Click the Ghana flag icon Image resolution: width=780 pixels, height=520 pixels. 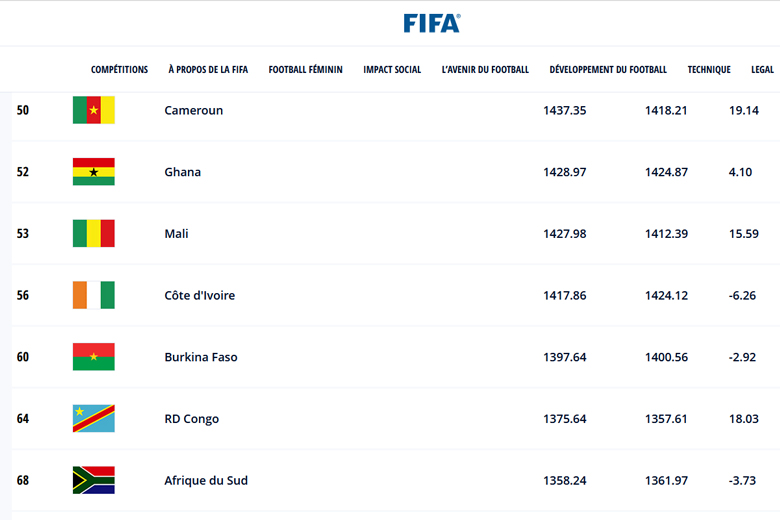(94, 172)
